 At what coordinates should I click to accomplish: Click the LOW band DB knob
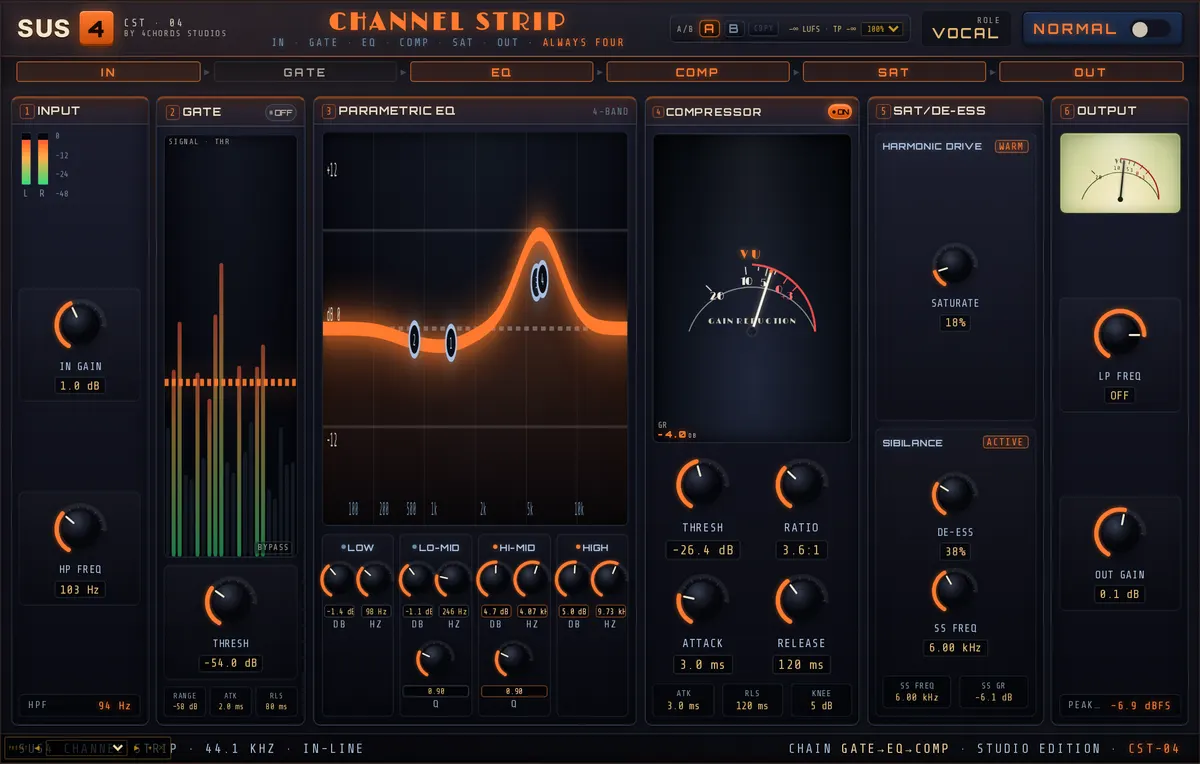click(x=337, y=579)
